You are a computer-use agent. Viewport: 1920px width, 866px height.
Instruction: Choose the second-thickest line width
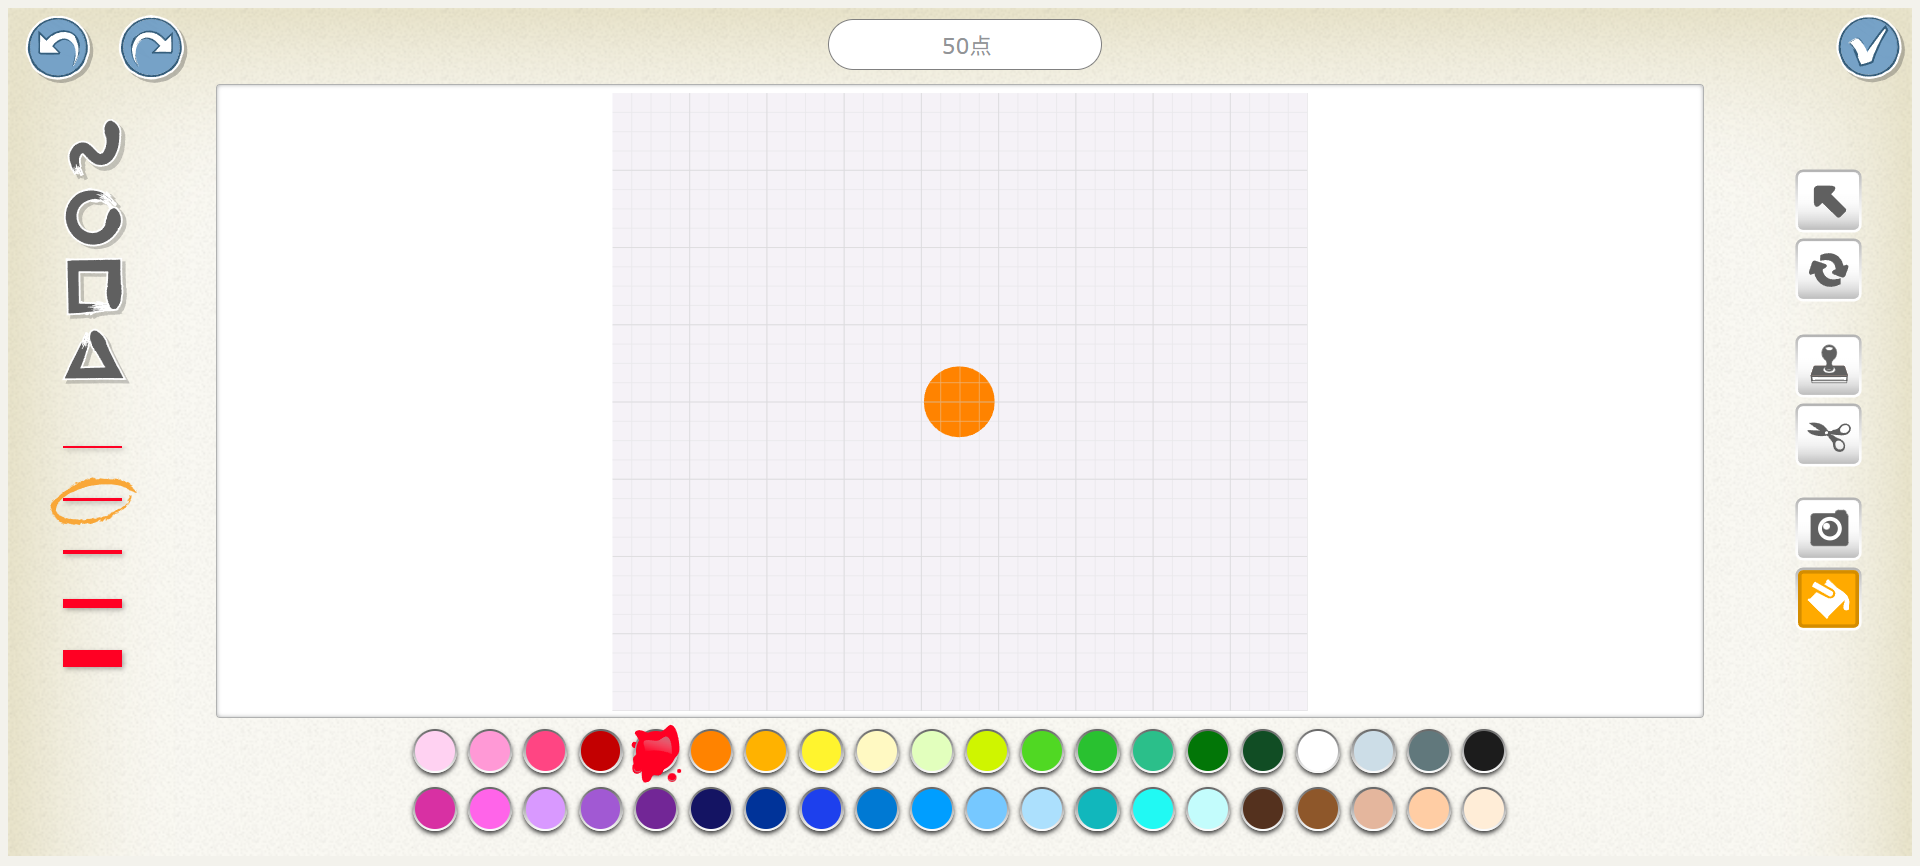(x=92, y=603)
